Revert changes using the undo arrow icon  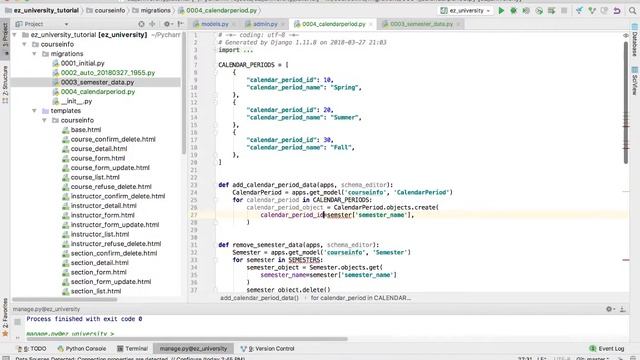[617, 11]
